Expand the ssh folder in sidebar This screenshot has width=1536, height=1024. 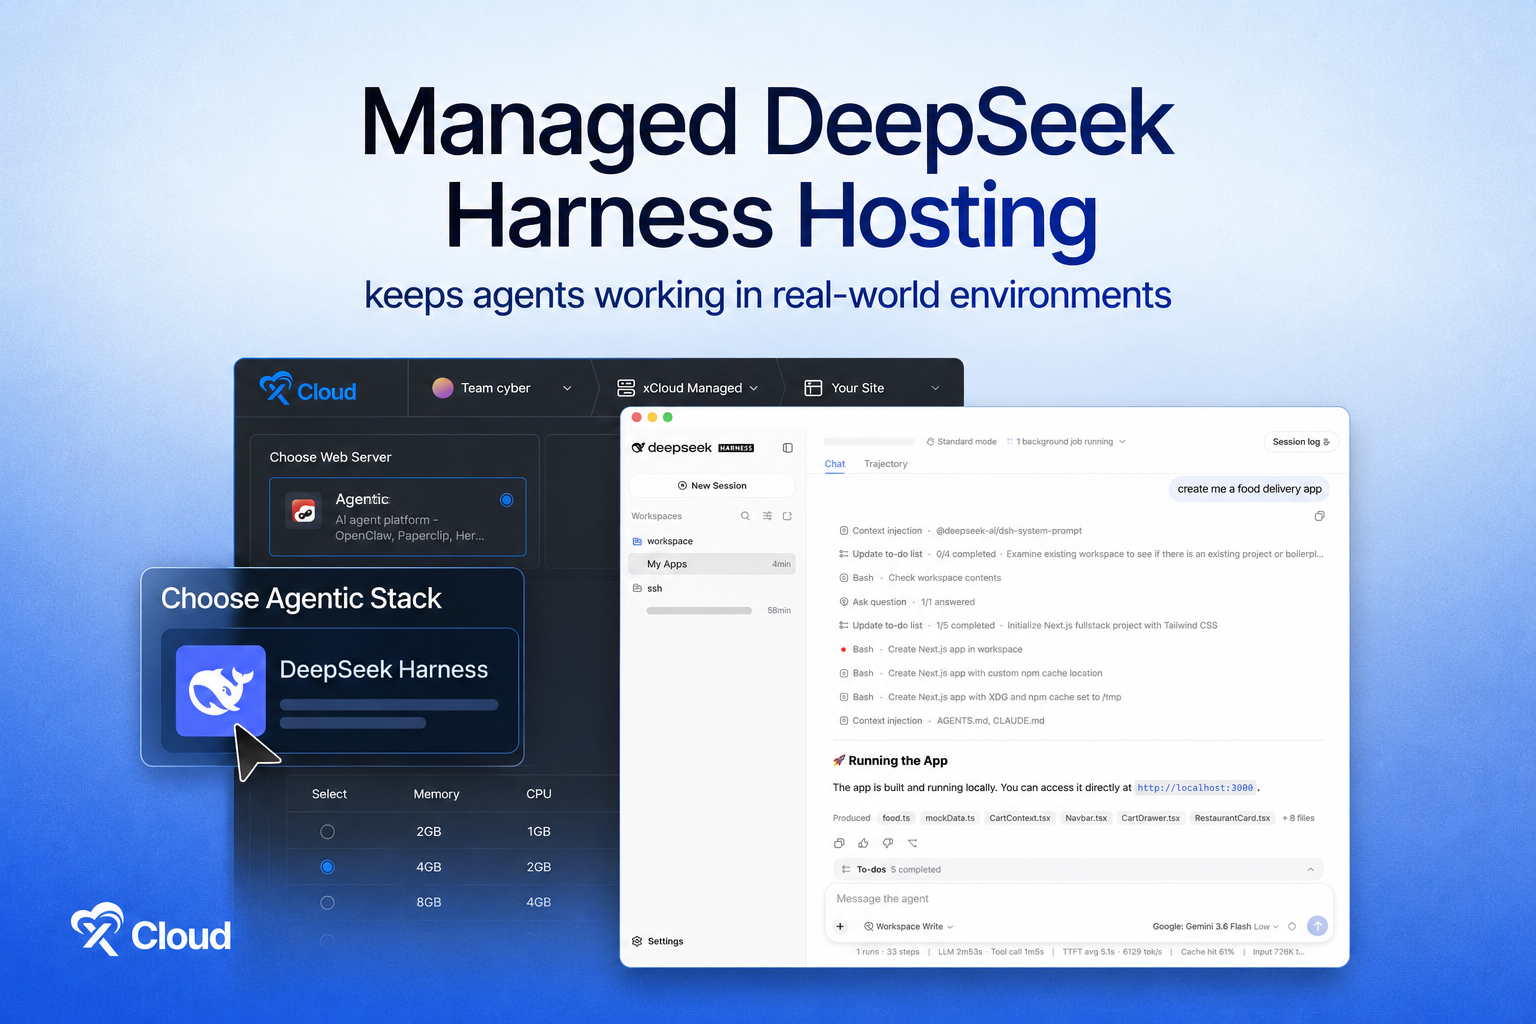[637, 588]
